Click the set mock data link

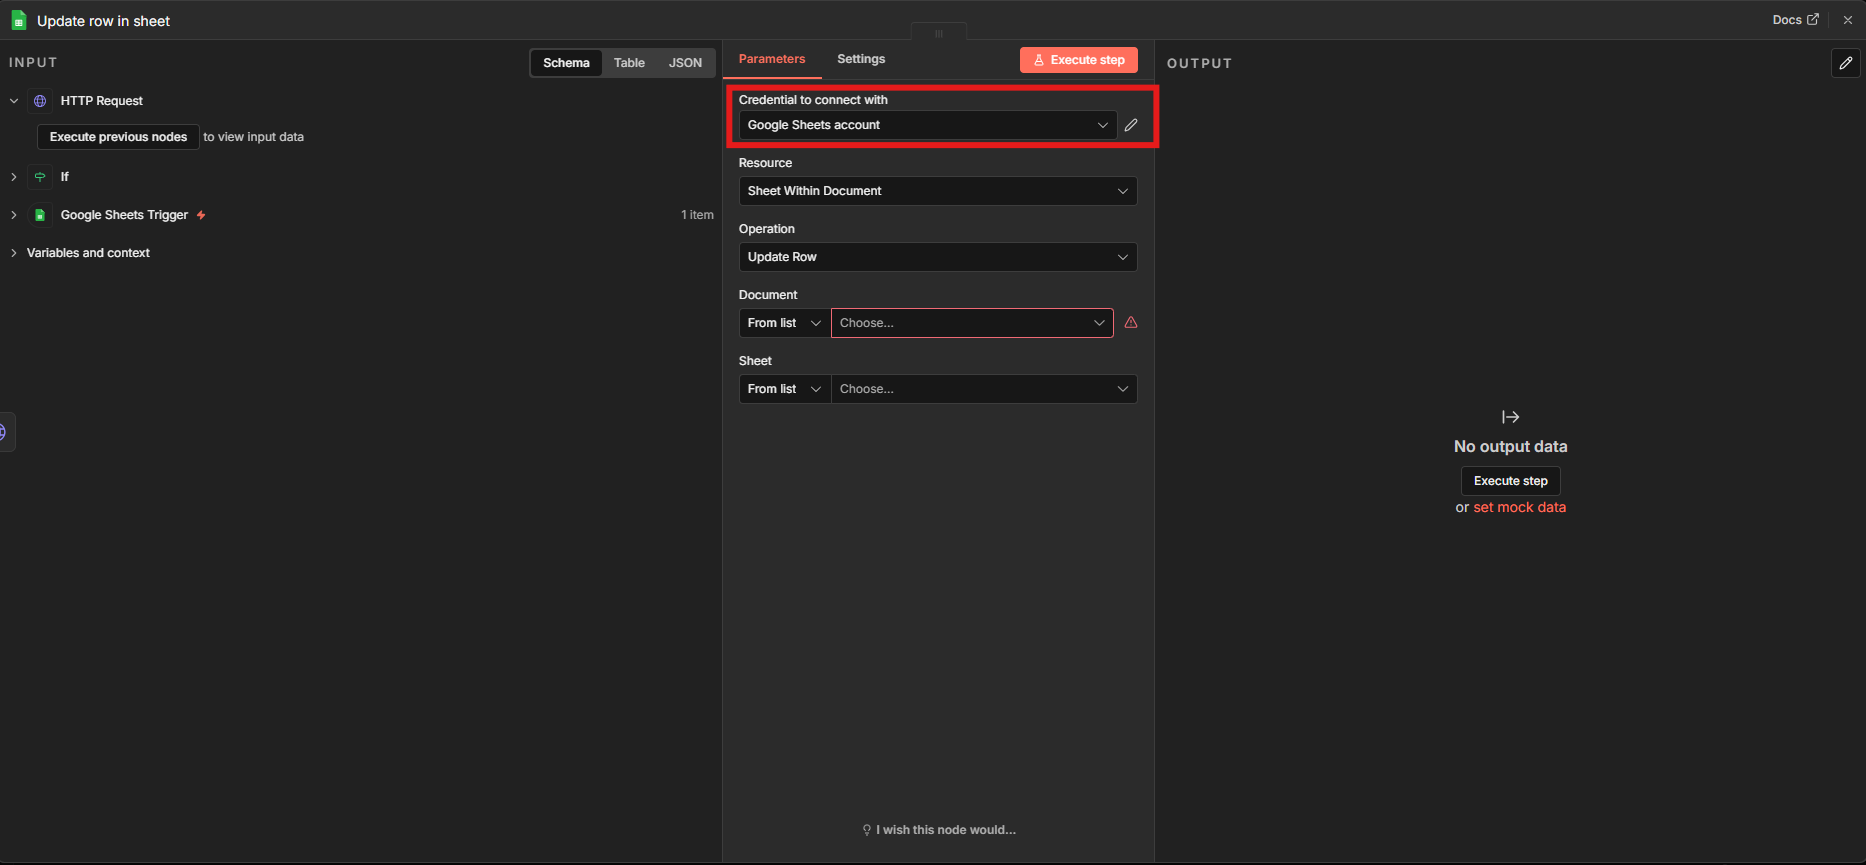point(1519,507)
